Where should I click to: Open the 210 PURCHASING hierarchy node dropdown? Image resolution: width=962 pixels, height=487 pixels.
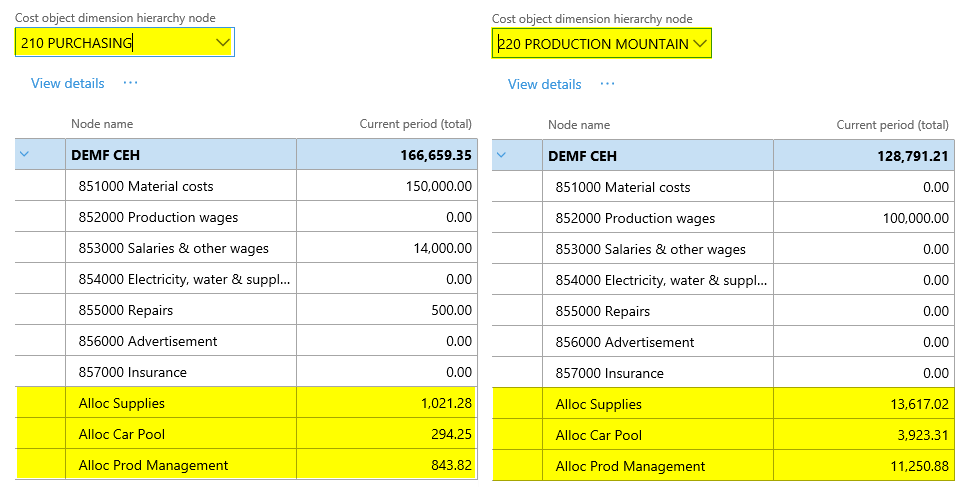click(222, 42)
